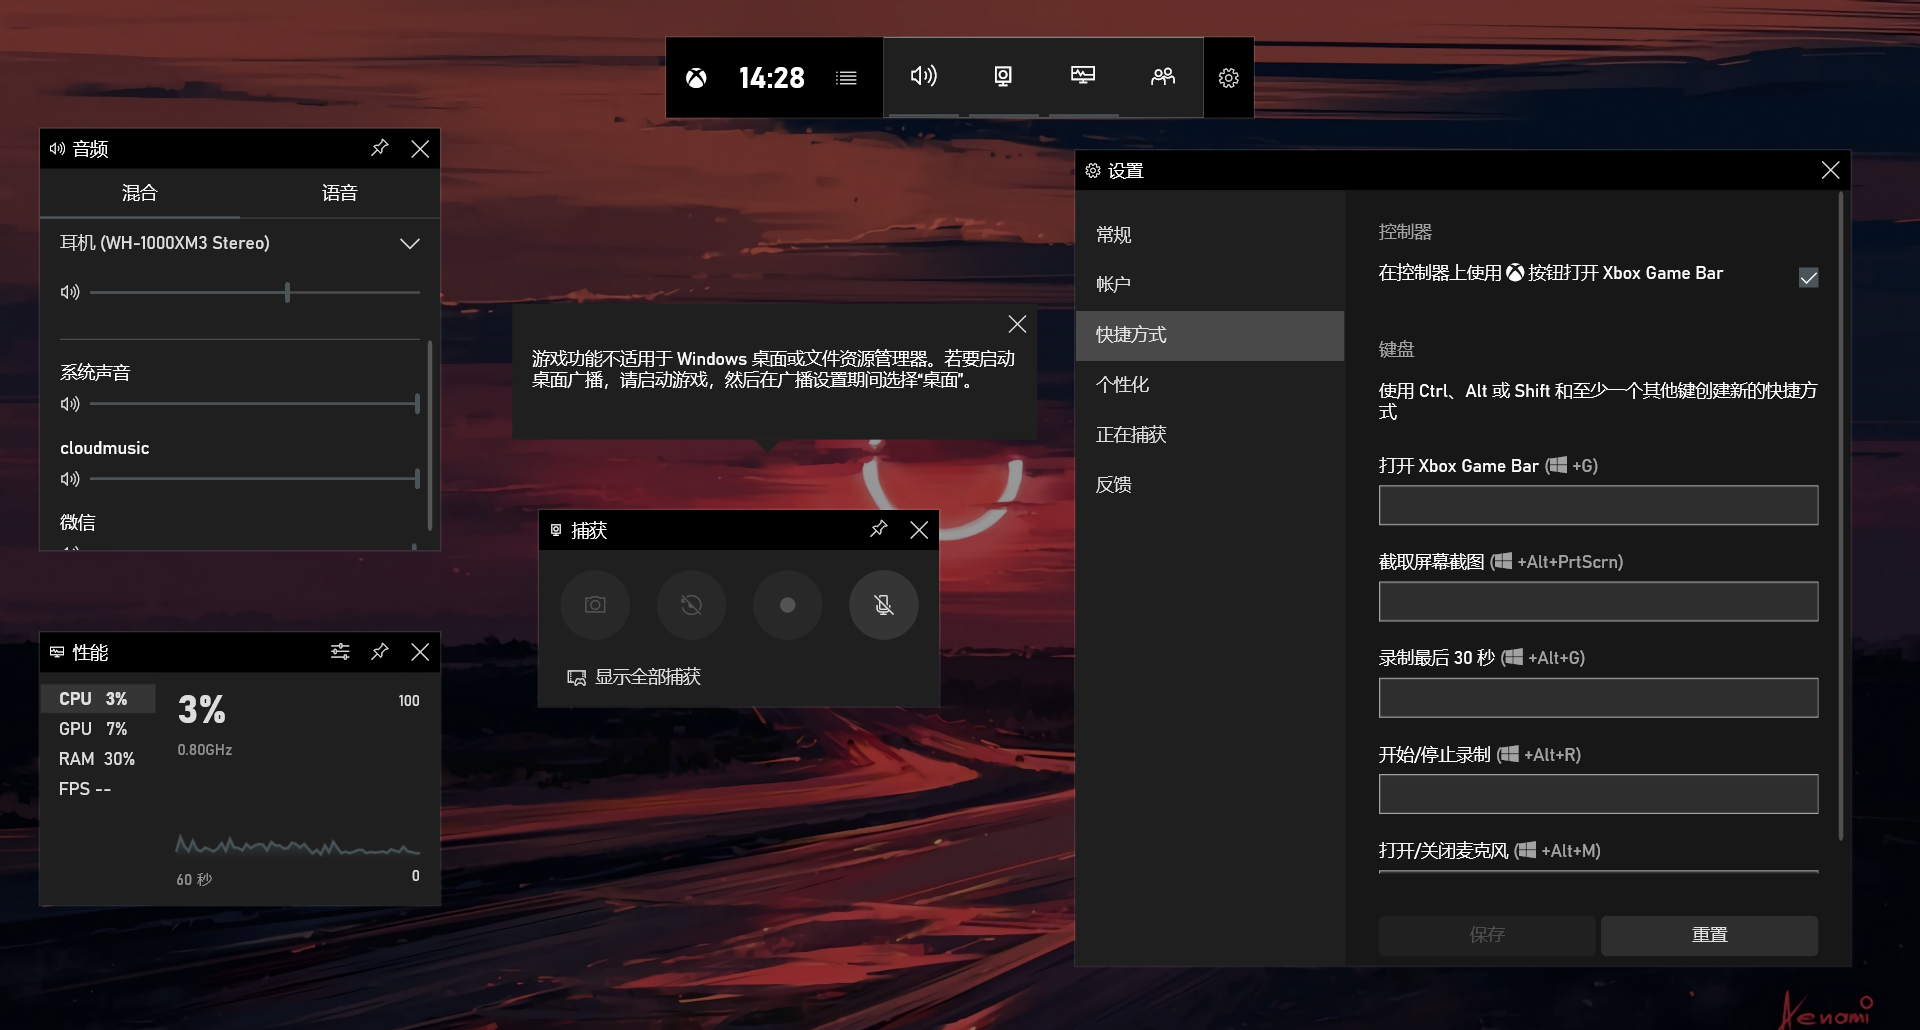The width and height of the screenshot is (1920, 1030).
Task: Open the settings gear in top bar
Action: coord(1229,78)
